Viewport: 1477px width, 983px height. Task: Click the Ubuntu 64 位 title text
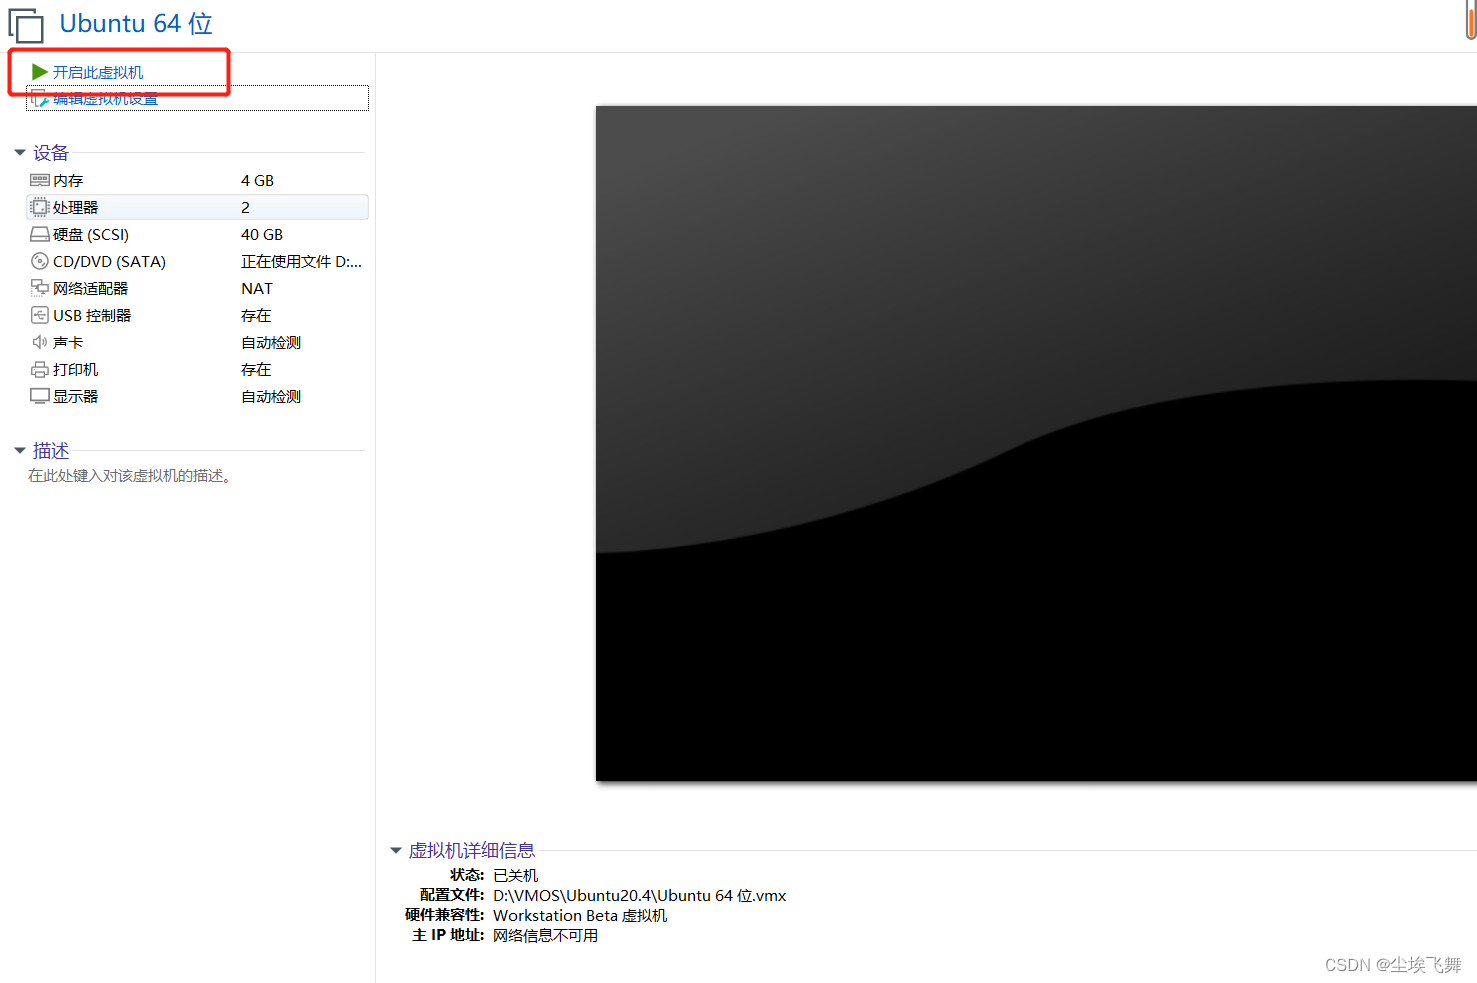coord(136,23)
